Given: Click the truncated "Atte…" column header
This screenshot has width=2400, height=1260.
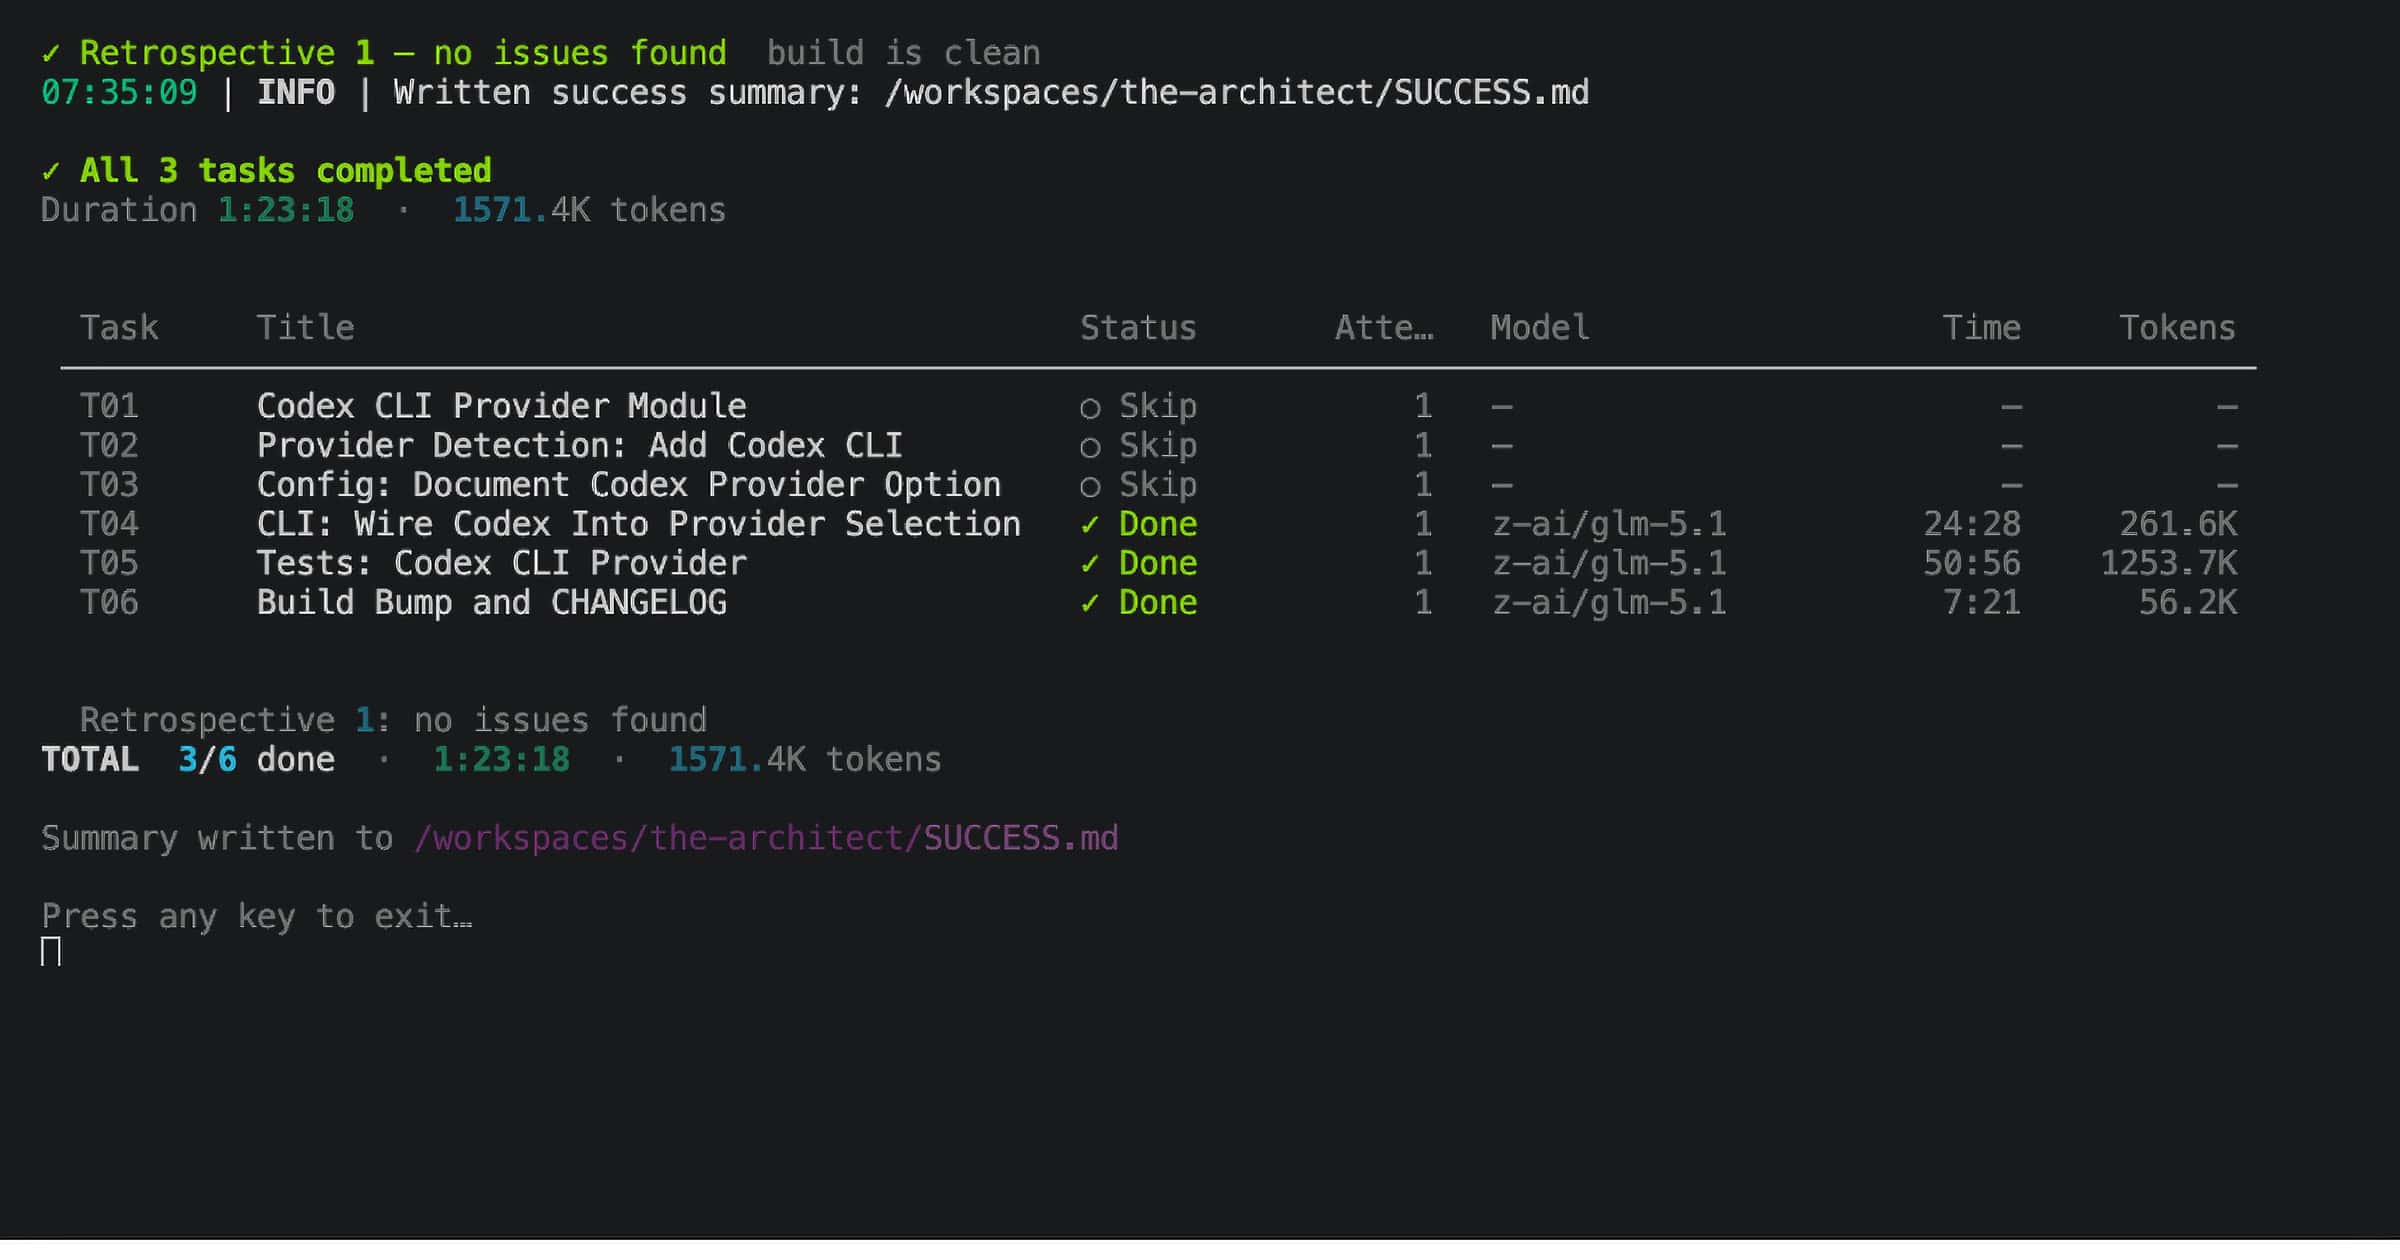Looking at the screenshot, I should (x=1384, y=328).
